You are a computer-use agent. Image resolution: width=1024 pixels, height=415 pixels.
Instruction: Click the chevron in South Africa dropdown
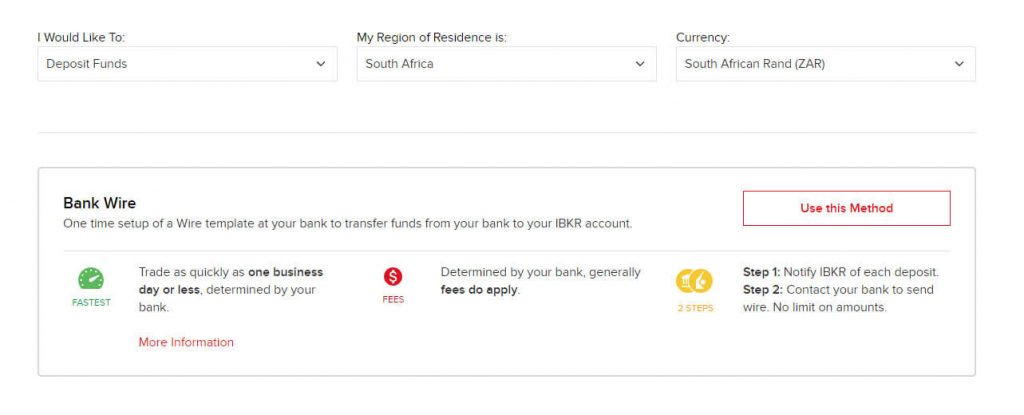tap(640, 64)
